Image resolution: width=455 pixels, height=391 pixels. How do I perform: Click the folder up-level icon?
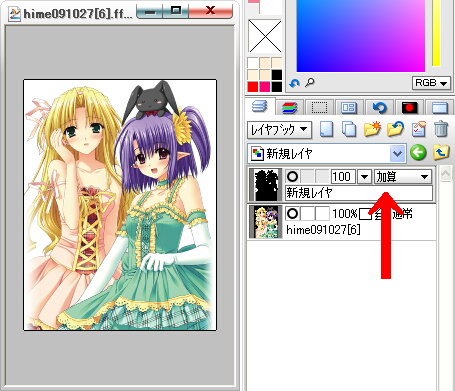(x=441, y=153)
